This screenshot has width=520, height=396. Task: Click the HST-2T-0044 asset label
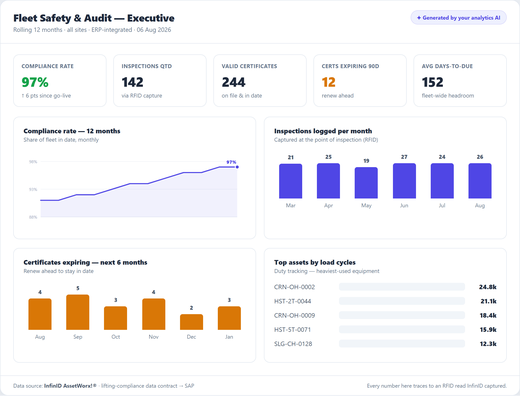click(292, 301)
